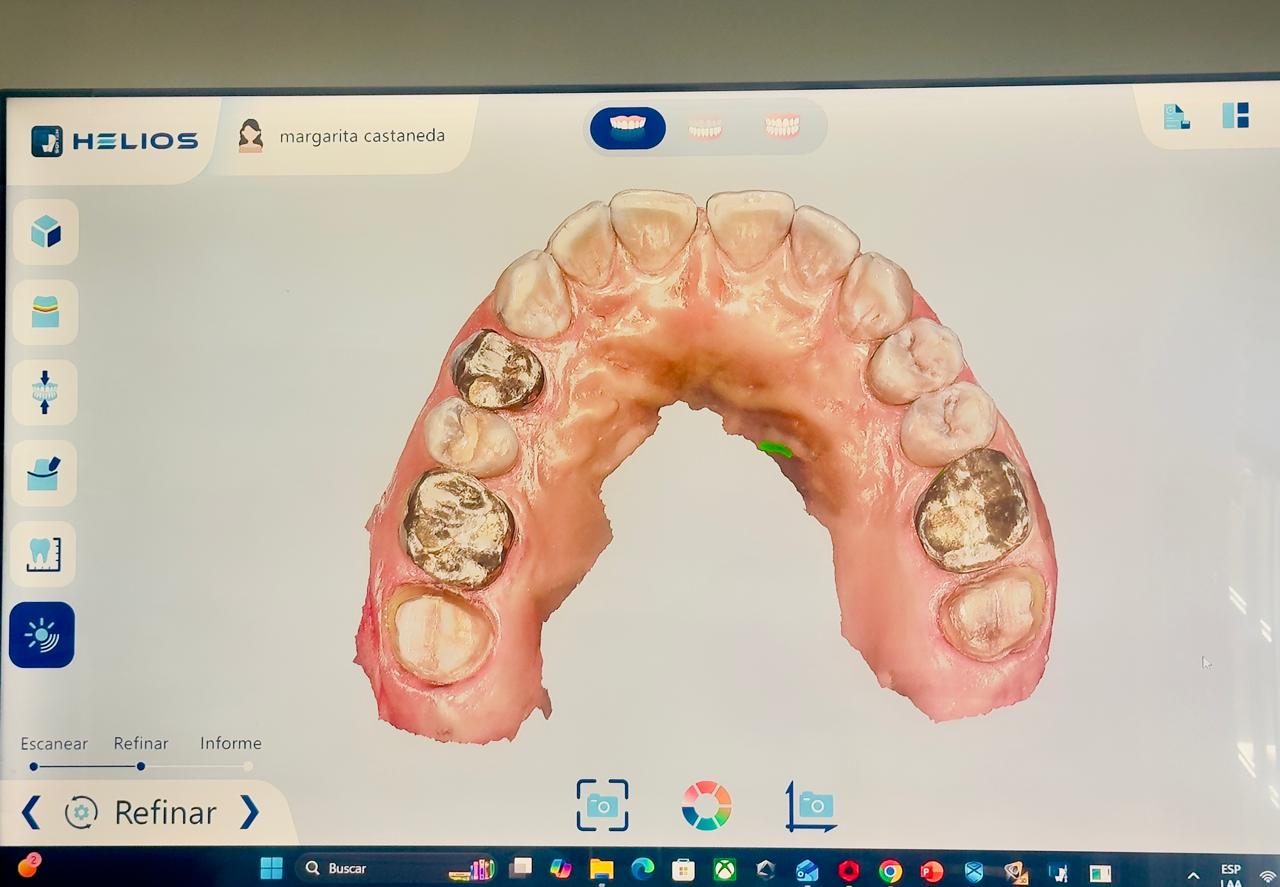
Task: Go to previous step with left chevron
Action: click(x=31, y=812)
